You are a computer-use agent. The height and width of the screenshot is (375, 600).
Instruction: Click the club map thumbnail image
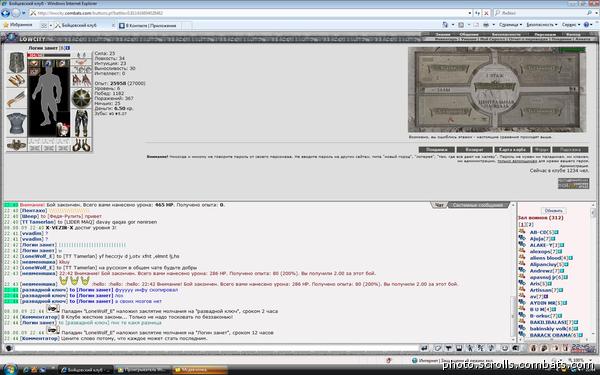497,89
